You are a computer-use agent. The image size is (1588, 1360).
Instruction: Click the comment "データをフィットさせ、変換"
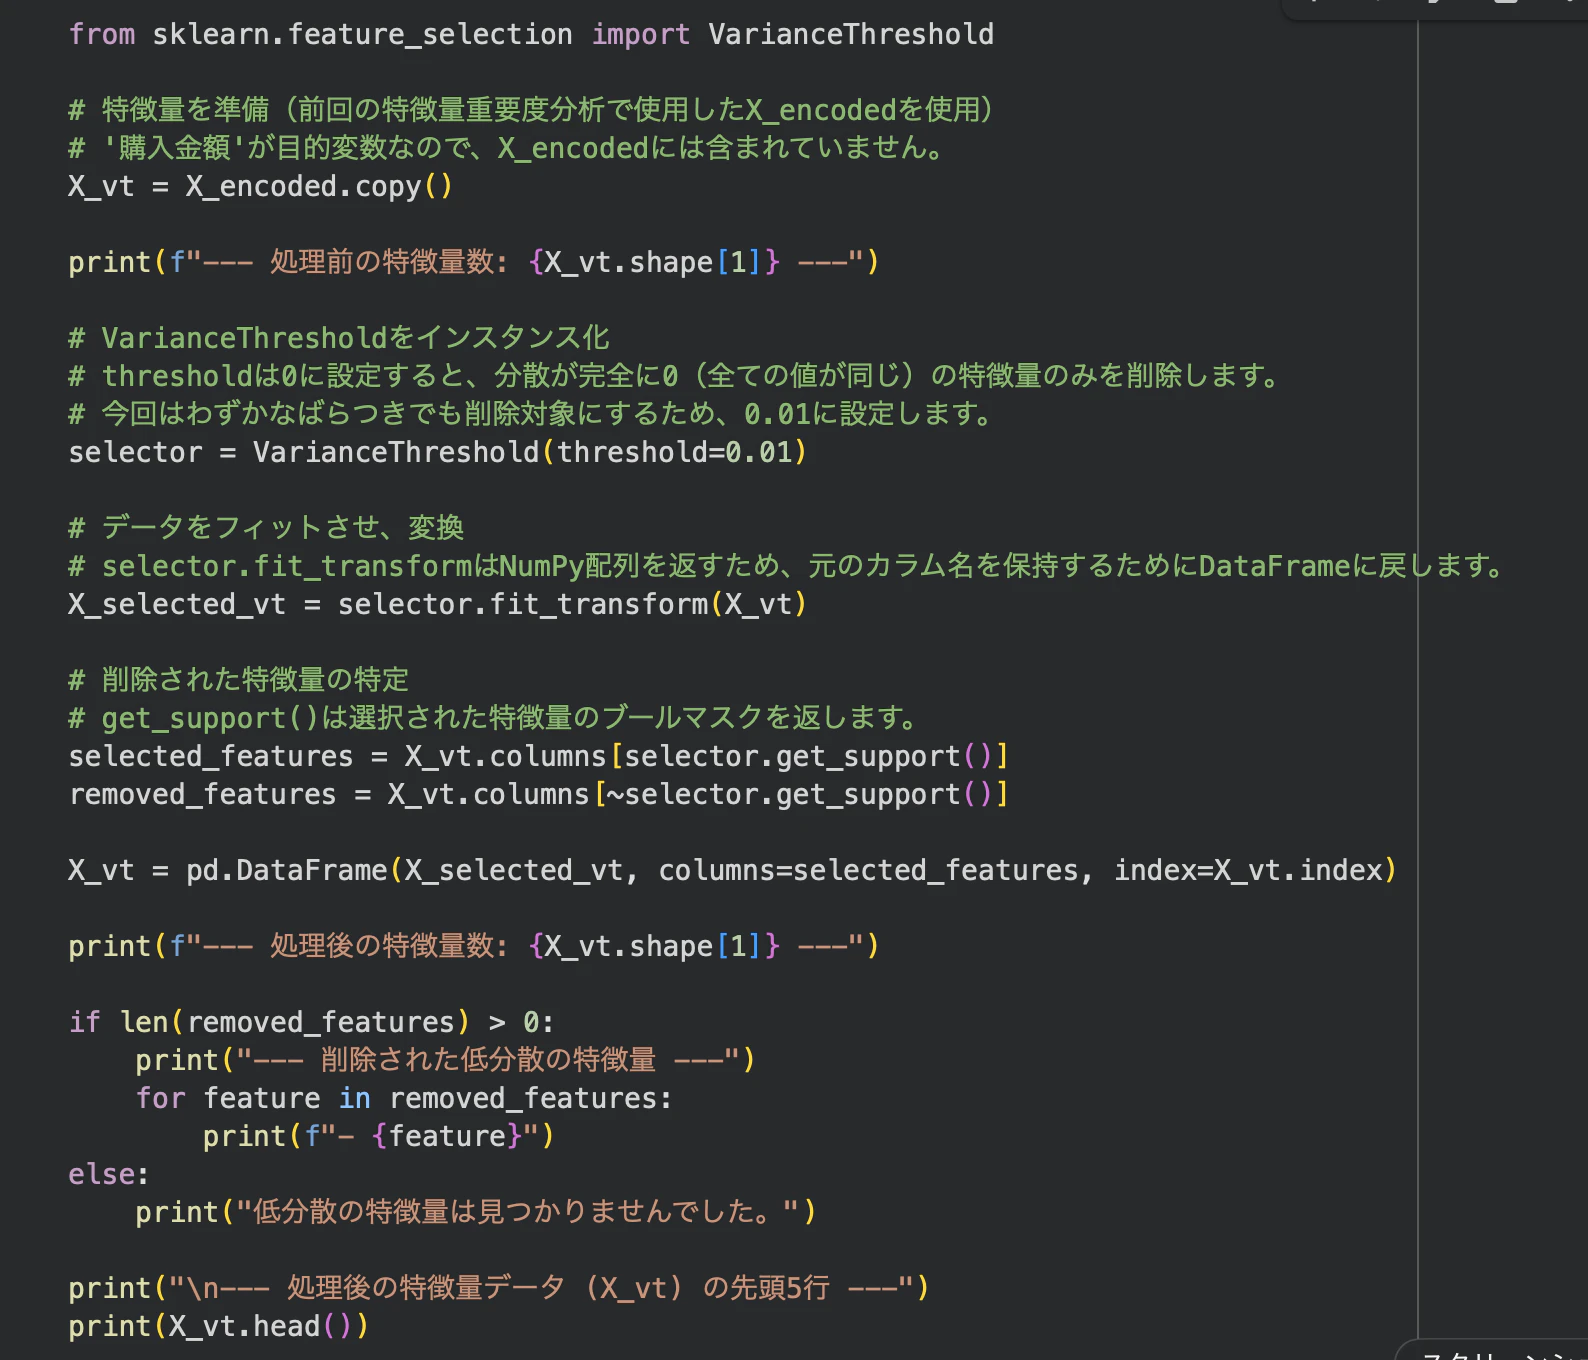click(x=266, y=528)
